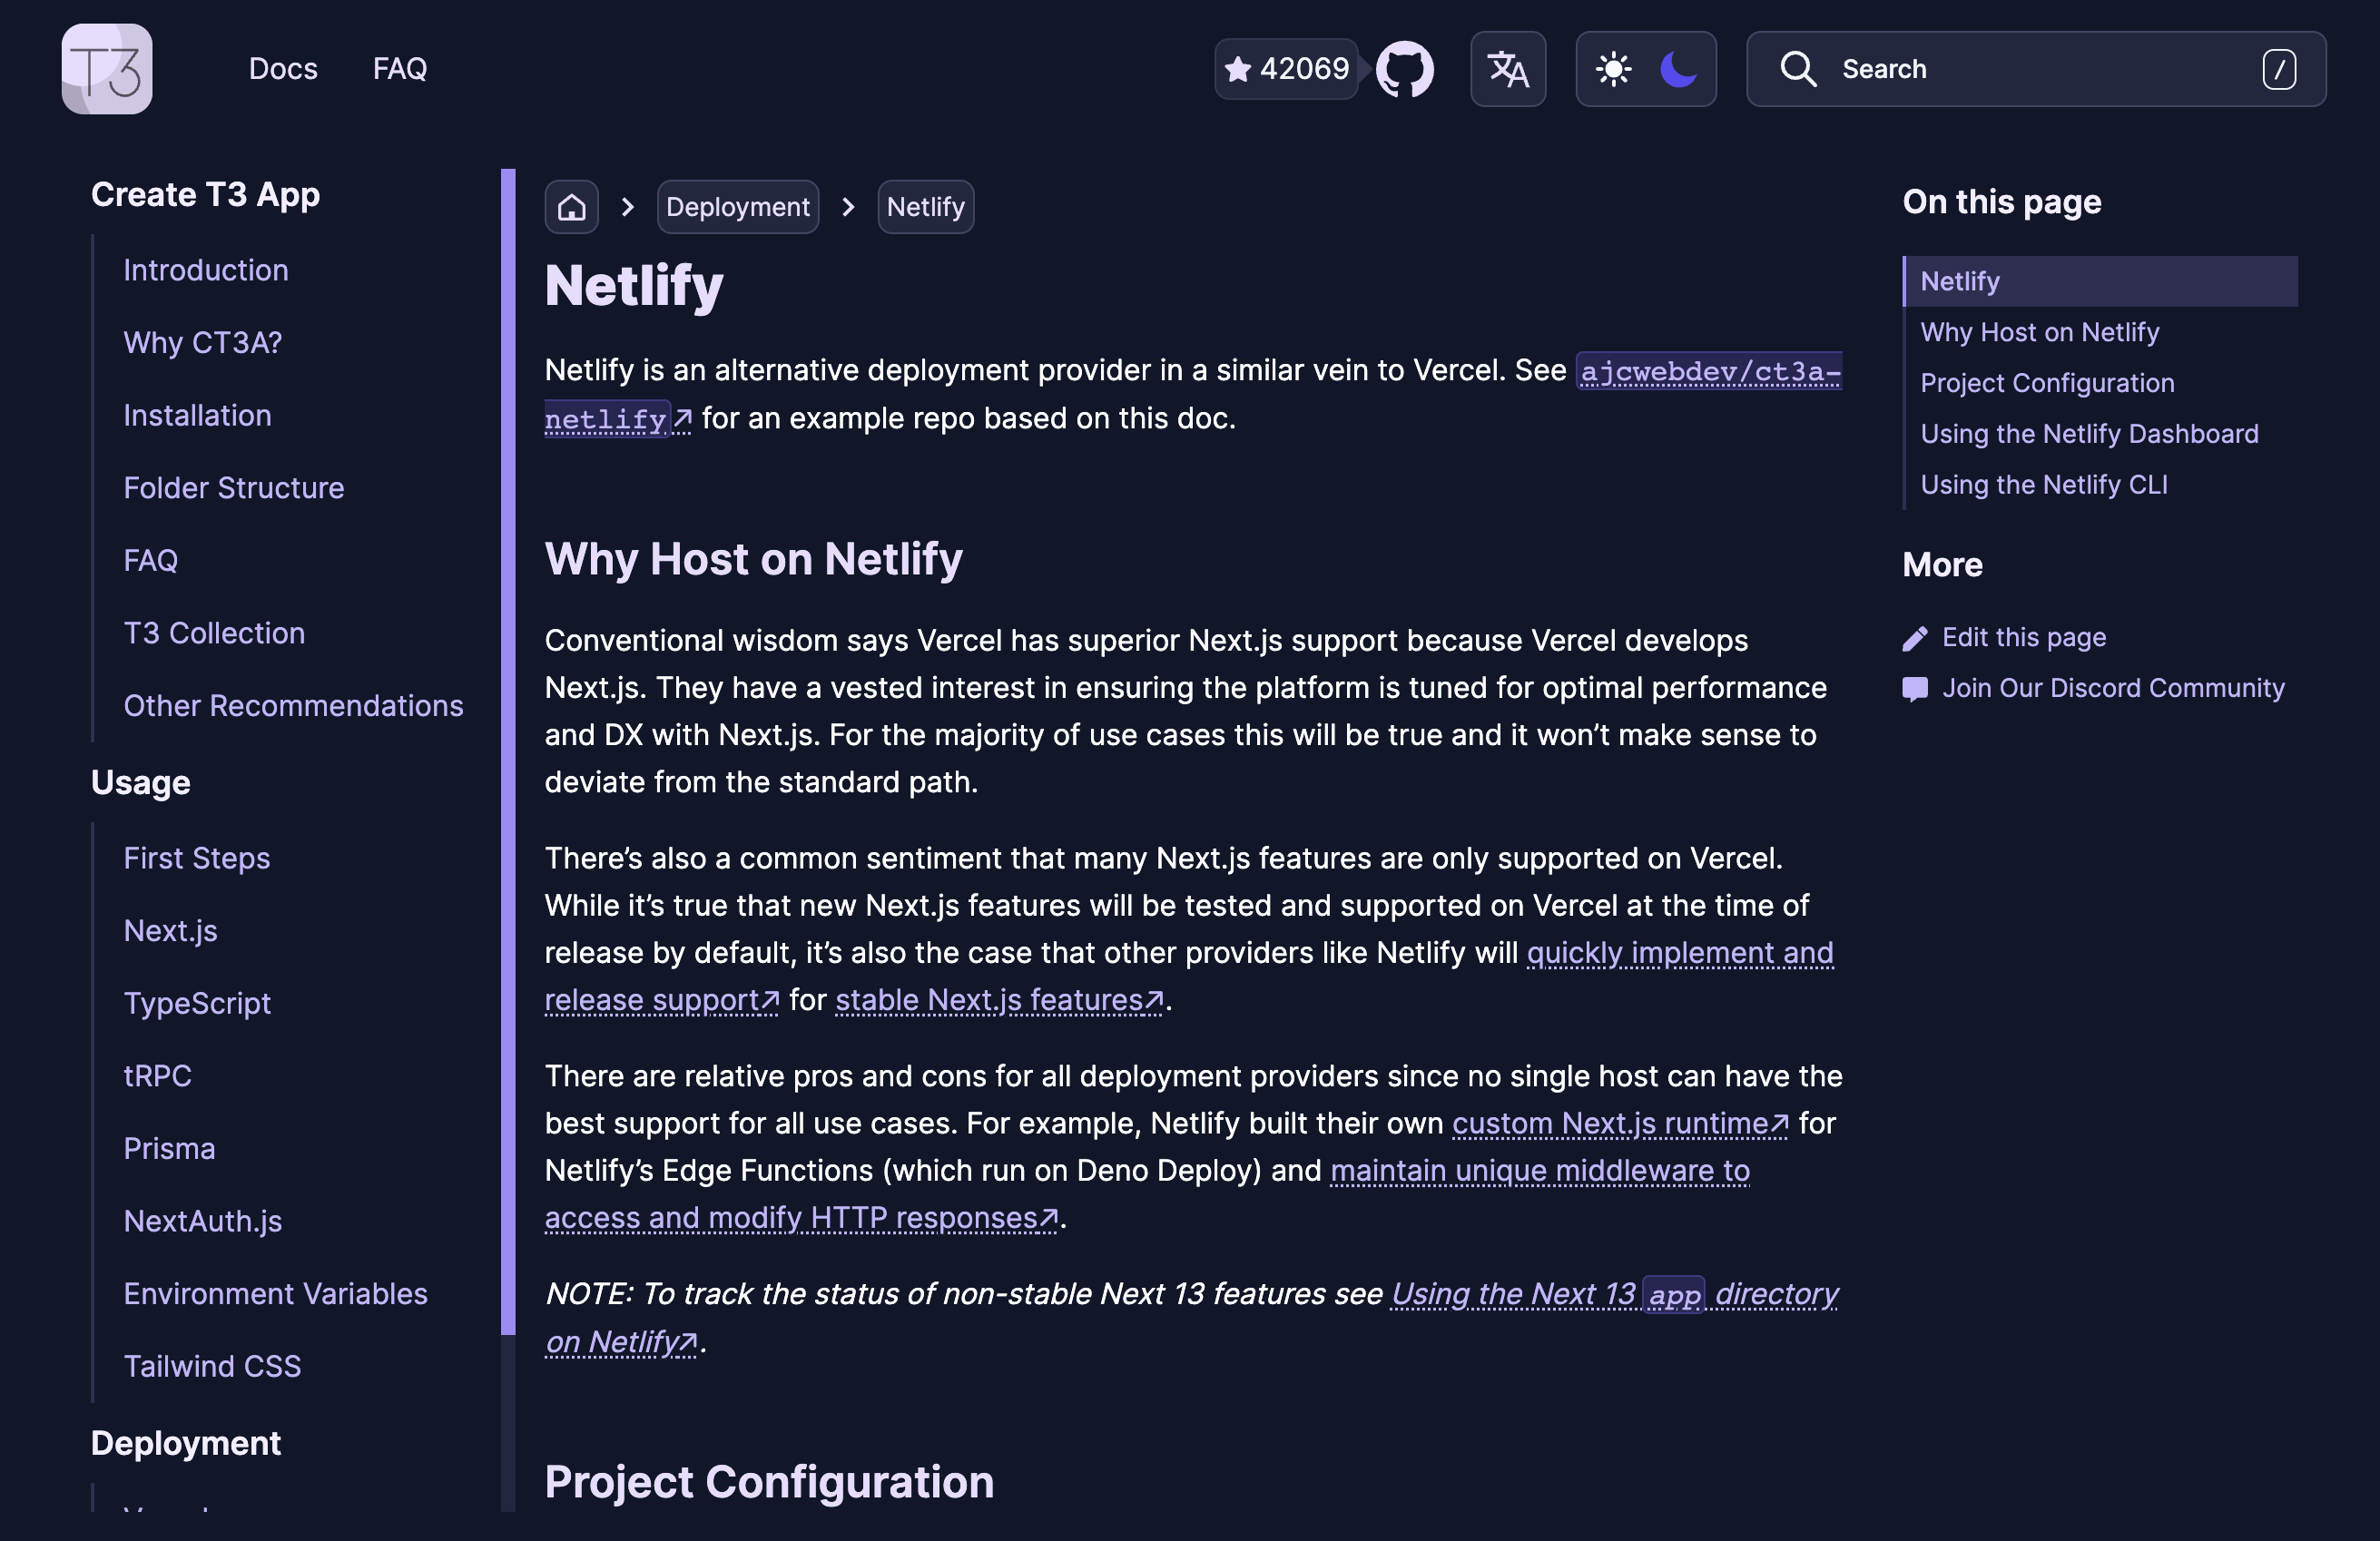2380x1541 pixels.
Task: Expand the Usage section in the sidebar
Action: (x=140, y=782)
